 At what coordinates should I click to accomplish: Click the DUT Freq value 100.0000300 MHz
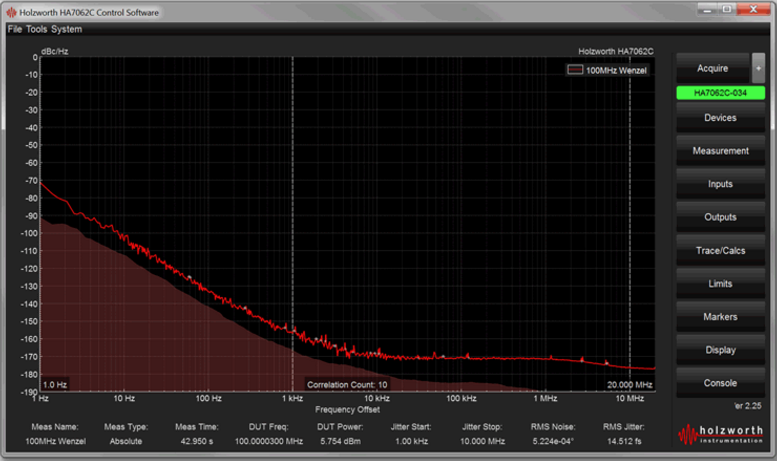[269, 441]
